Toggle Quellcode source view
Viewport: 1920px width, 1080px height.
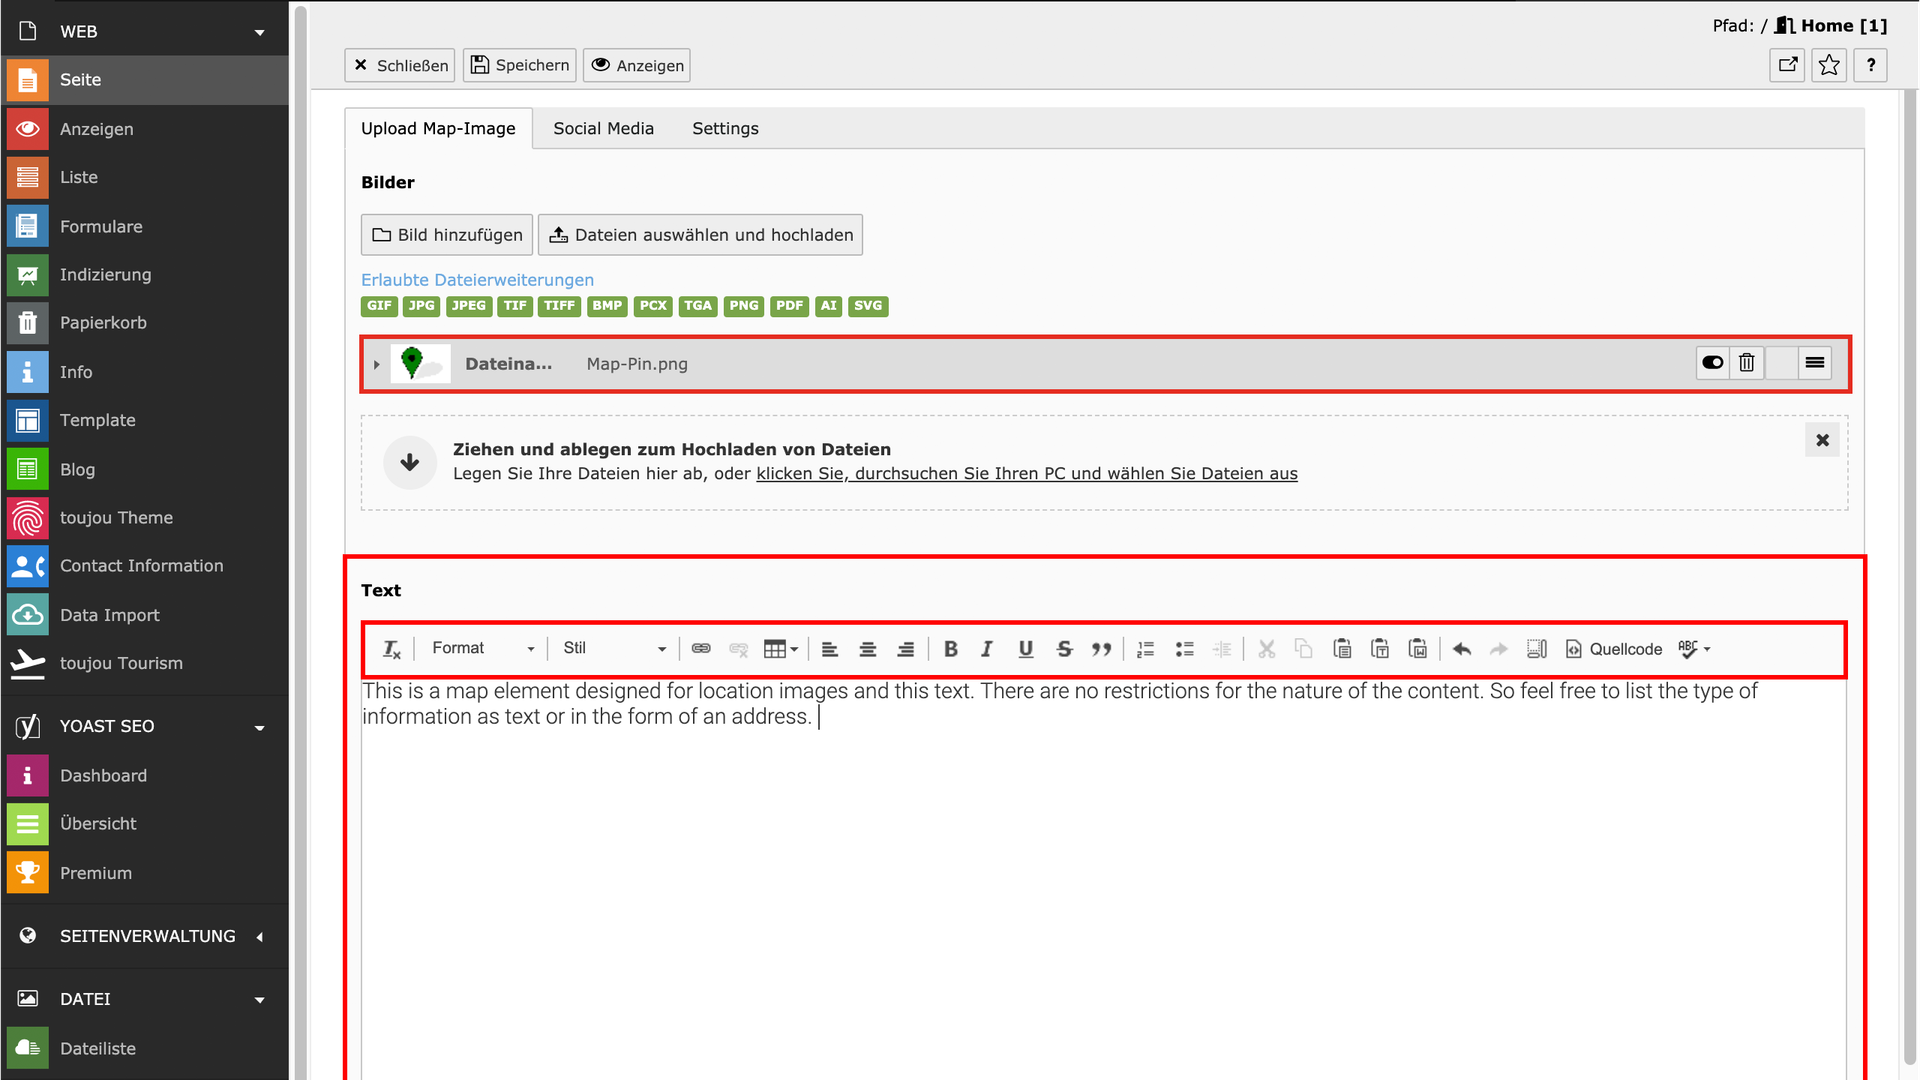coord(1613,649)
